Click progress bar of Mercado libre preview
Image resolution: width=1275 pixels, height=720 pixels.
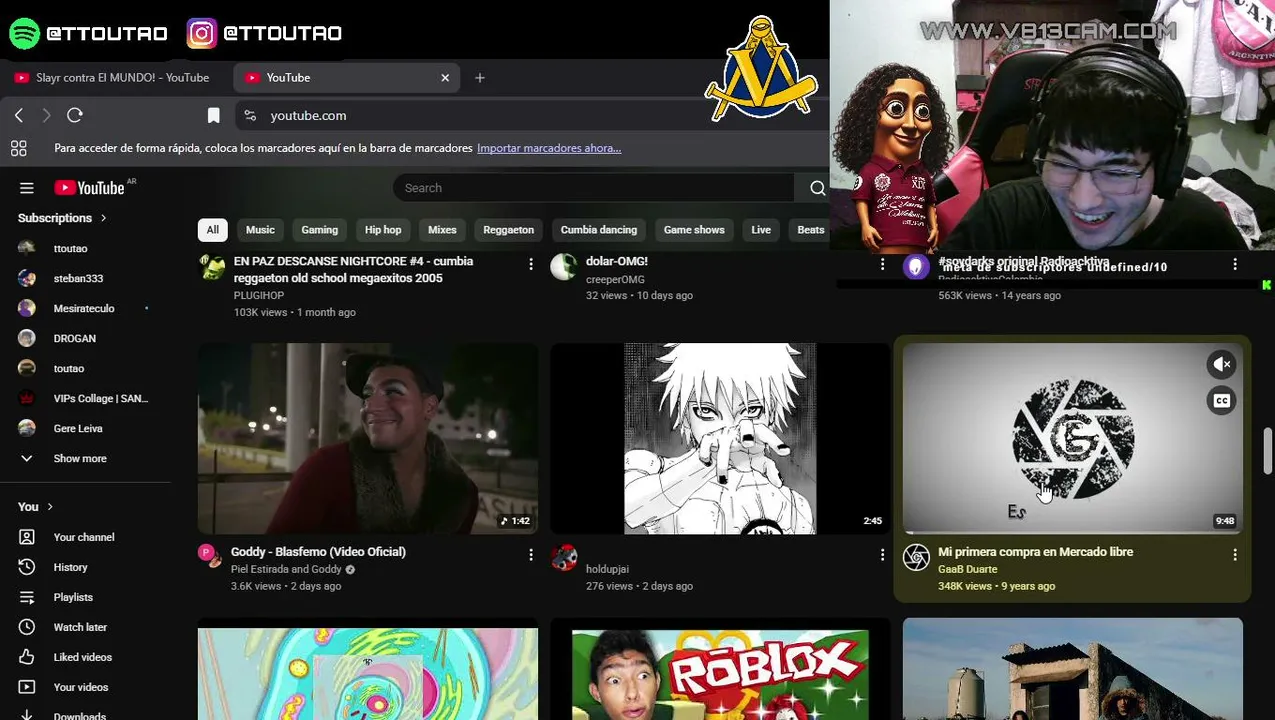[1072, 532]
